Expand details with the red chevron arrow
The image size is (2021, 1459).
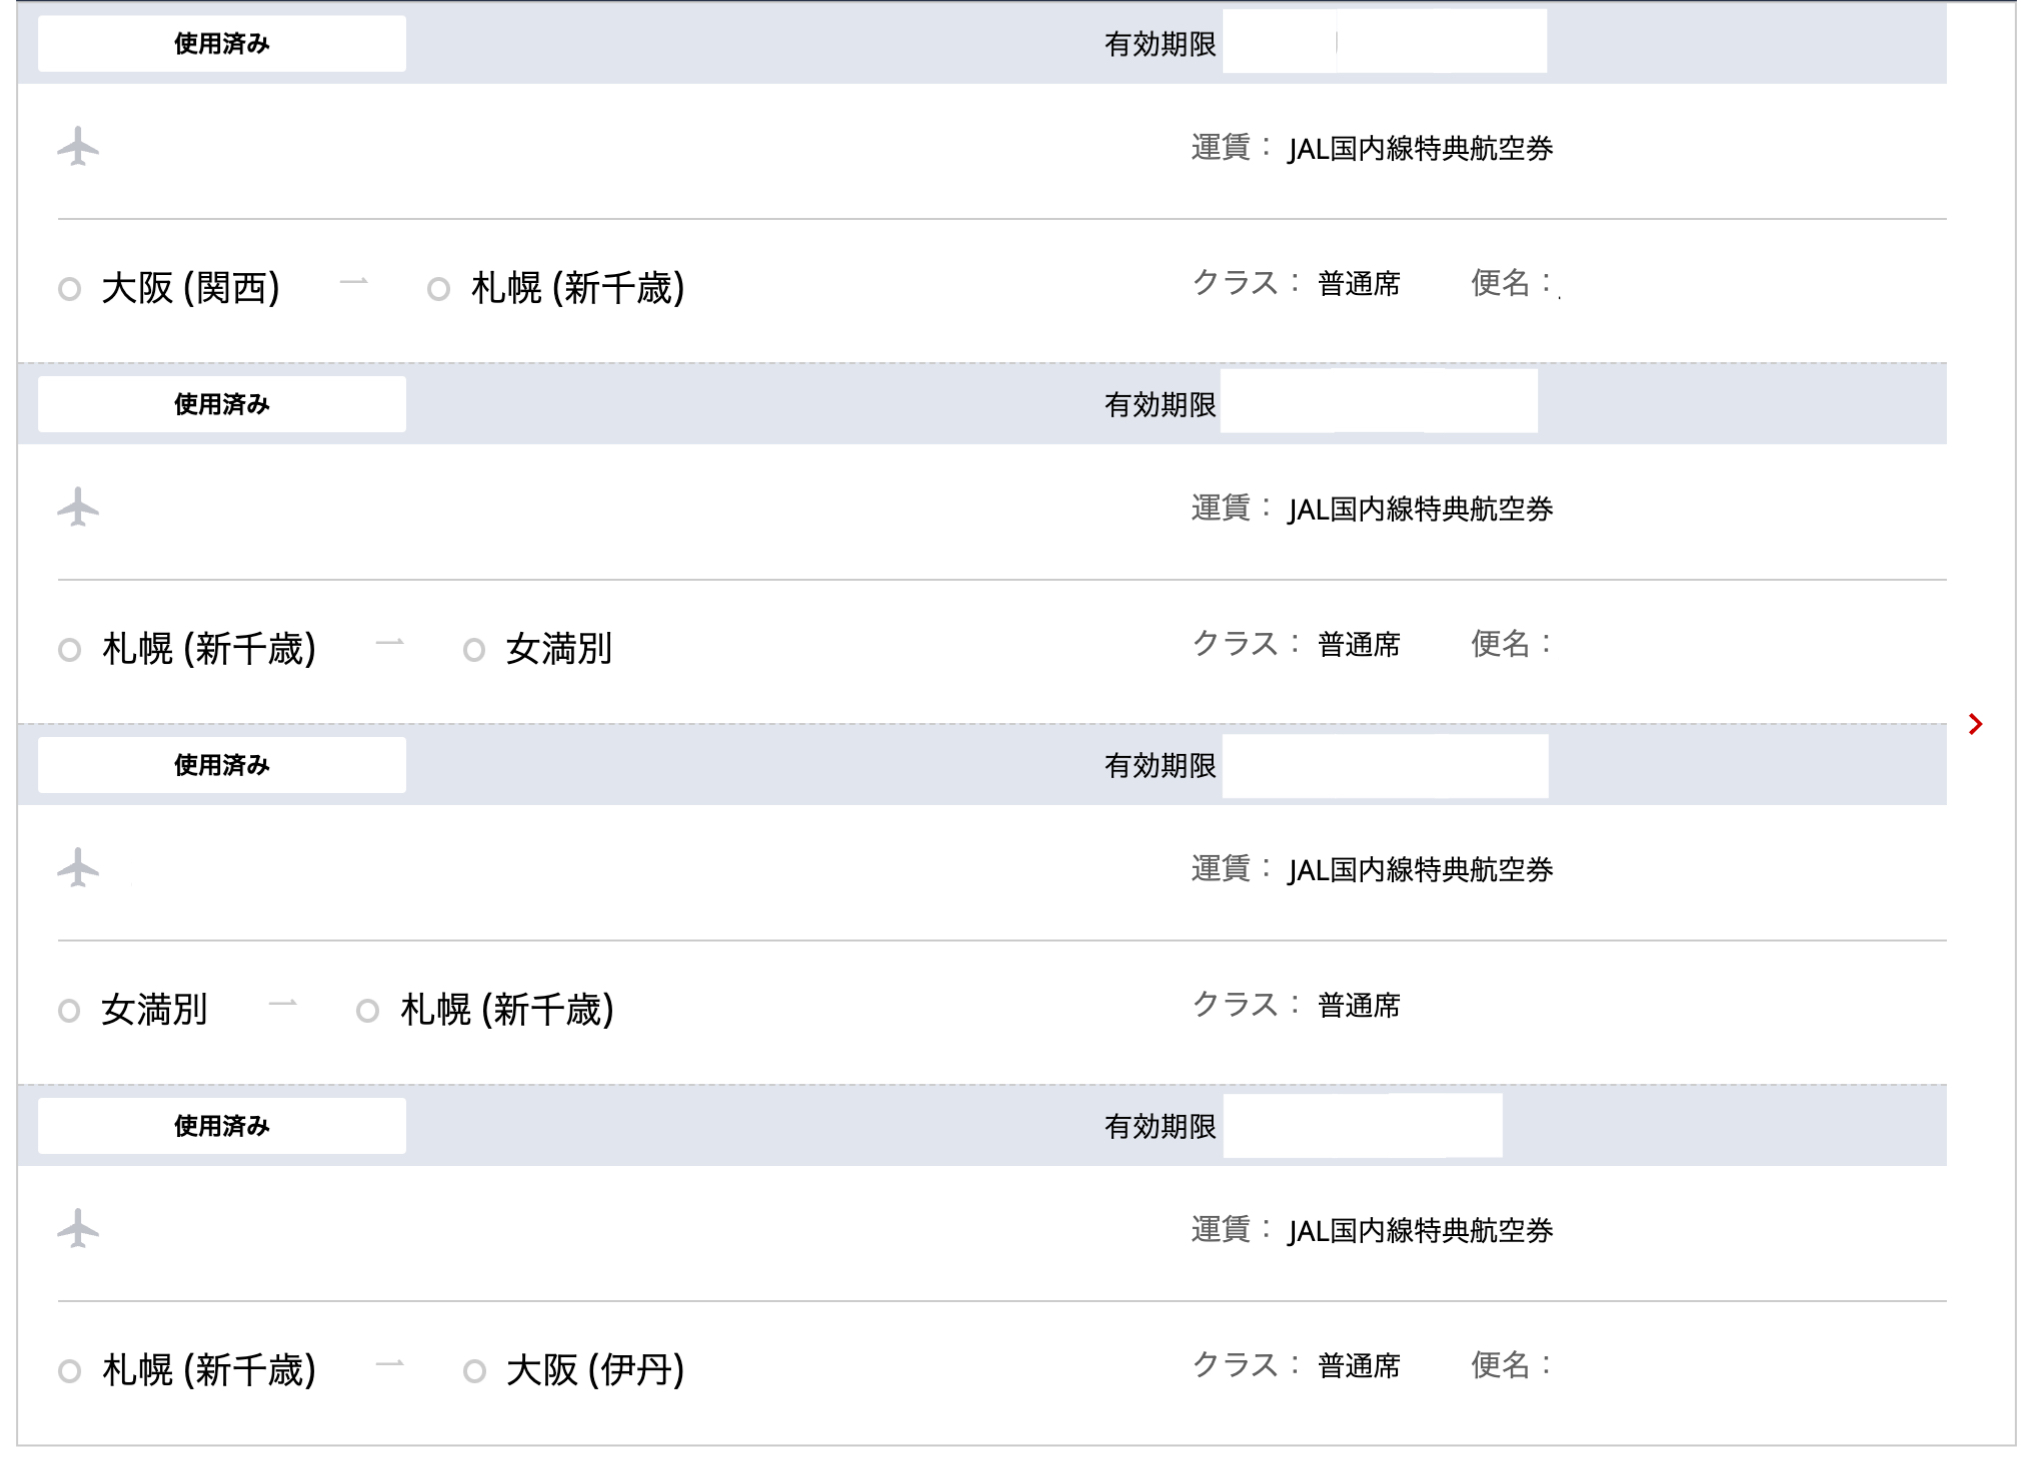(1975, 724)
